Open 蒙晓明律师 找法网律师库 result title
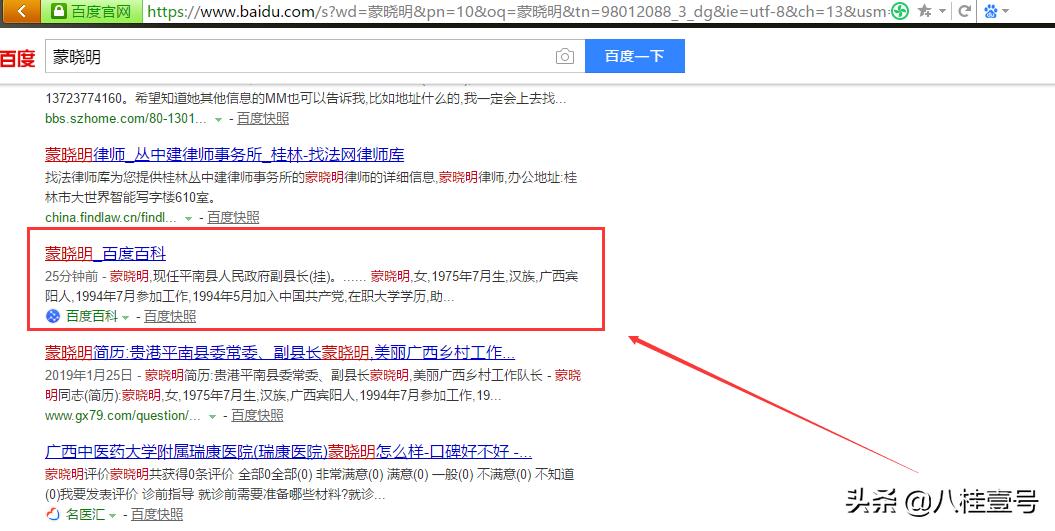This screenshot has width=1055, height=531. tap(225, 155)
